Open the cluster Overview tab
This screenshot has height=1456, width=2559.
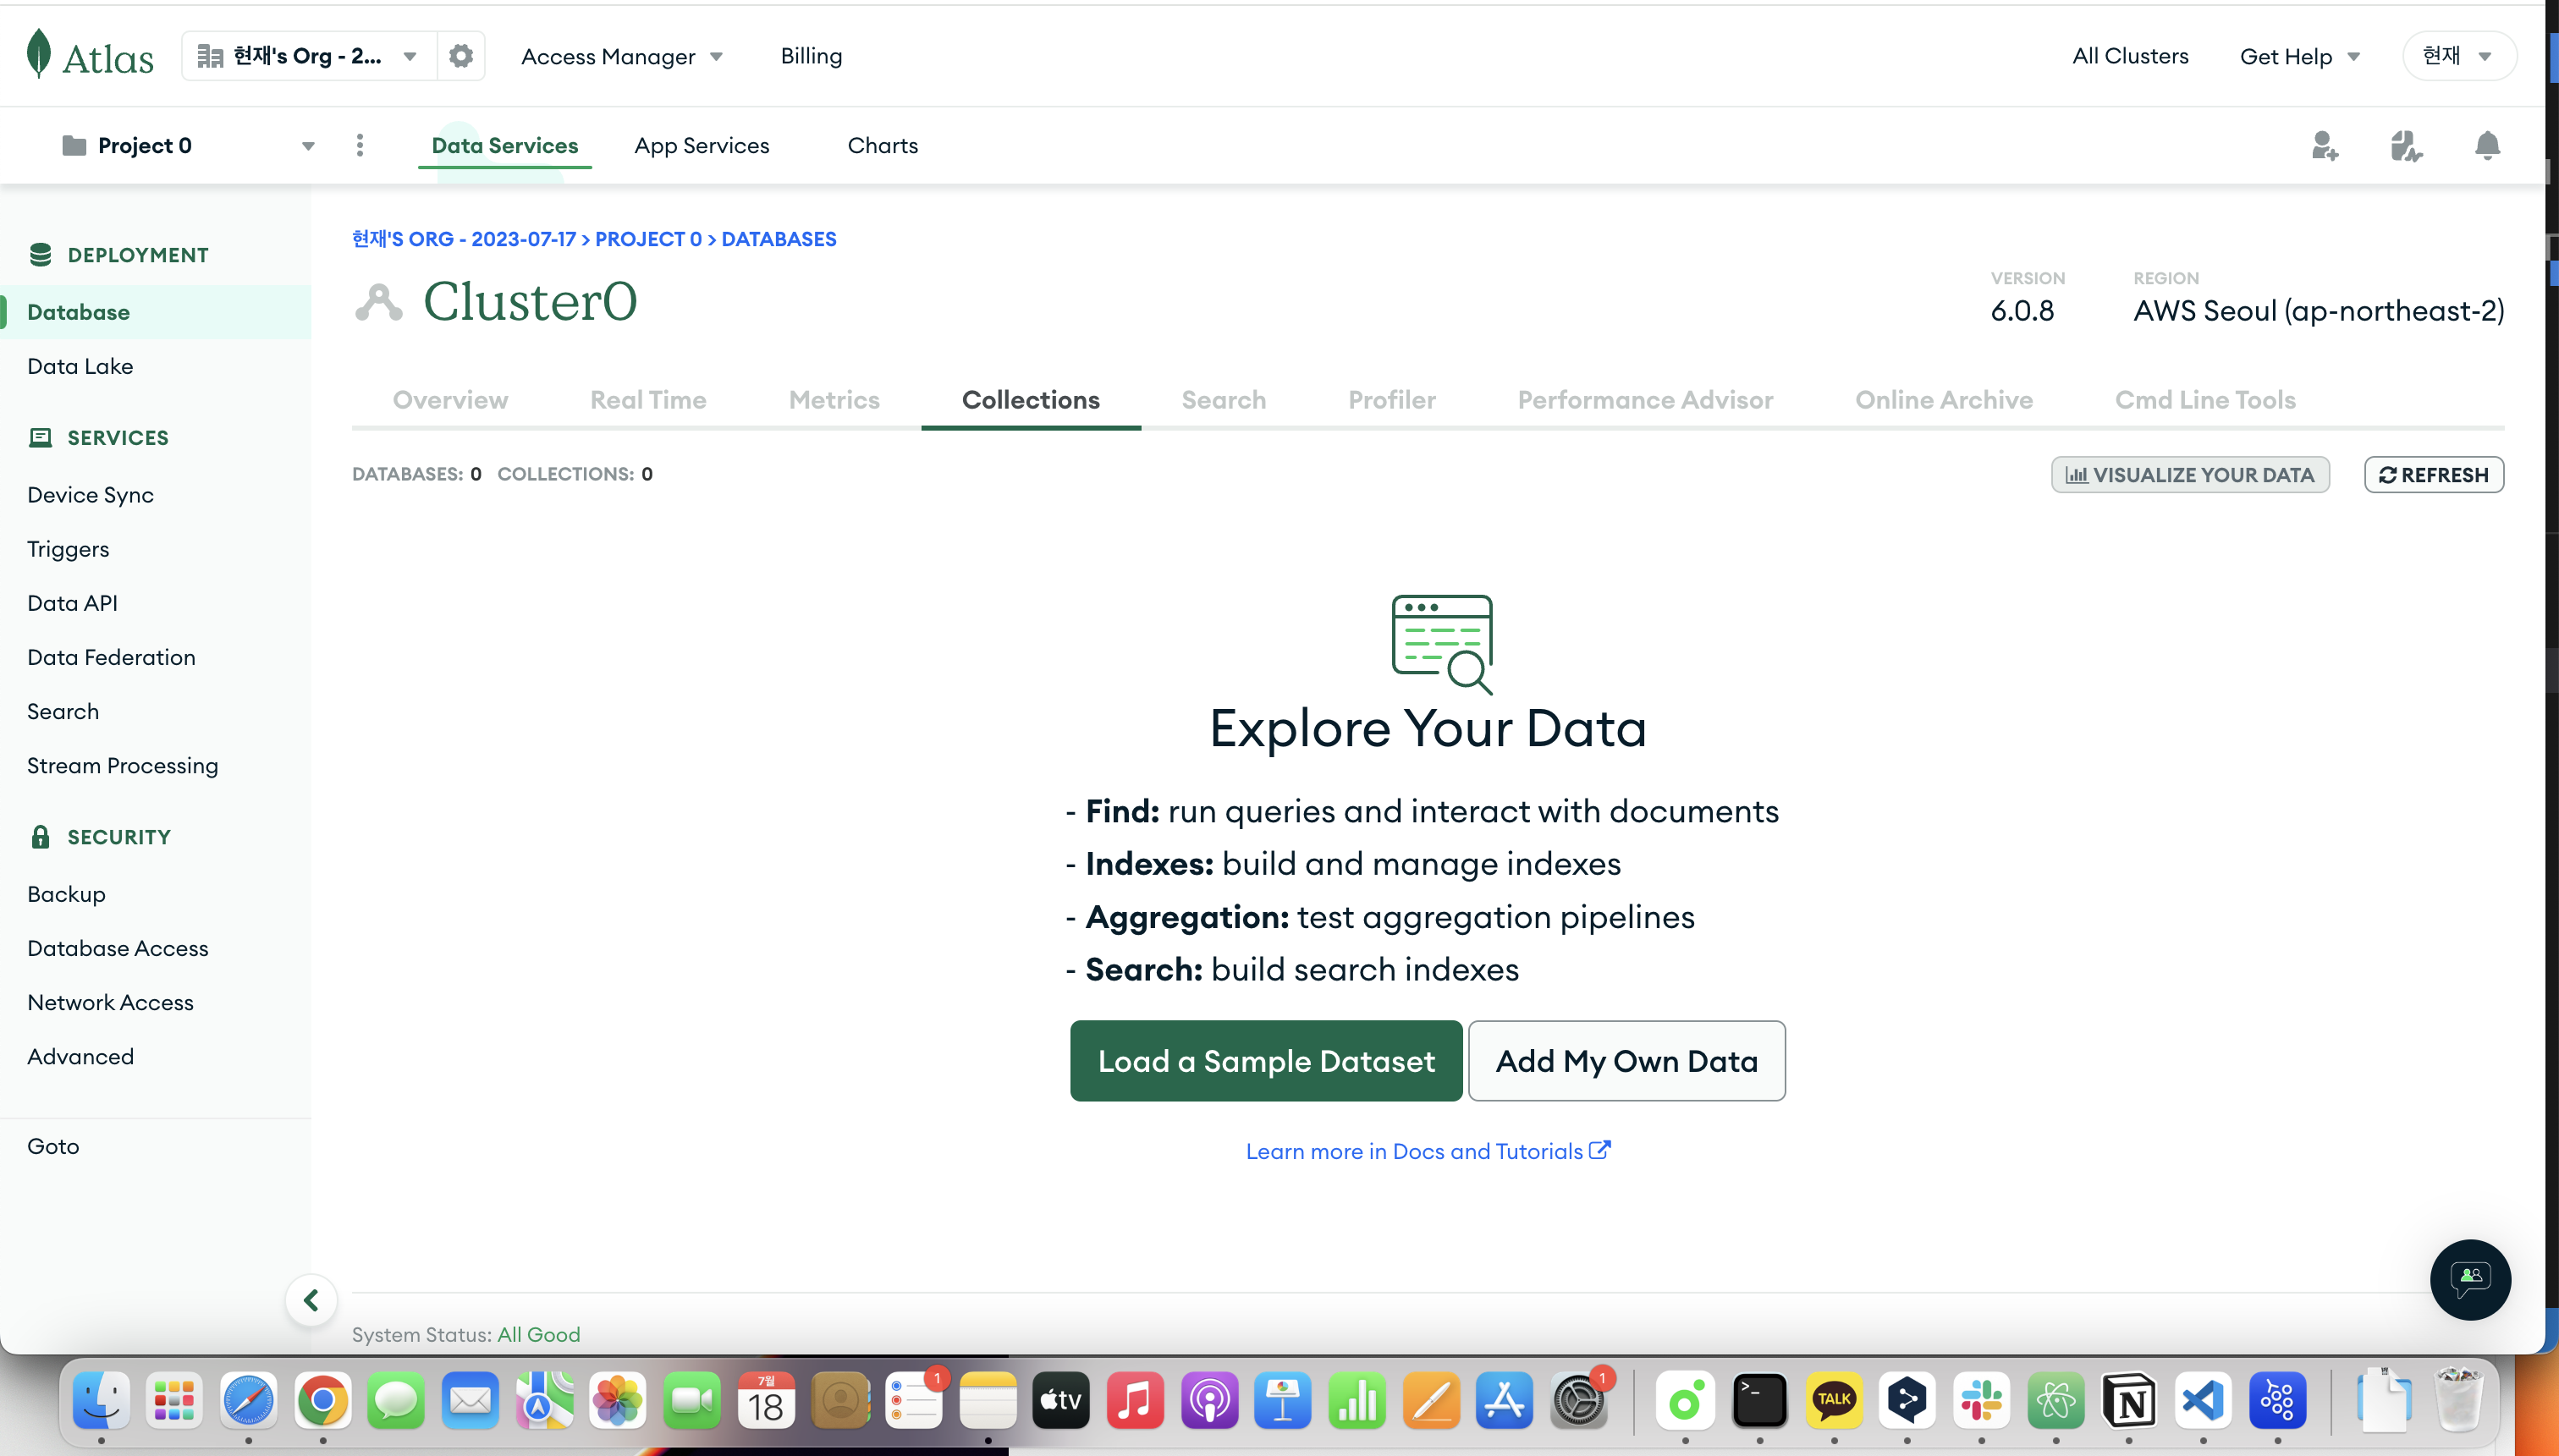[x=450, y=400]
